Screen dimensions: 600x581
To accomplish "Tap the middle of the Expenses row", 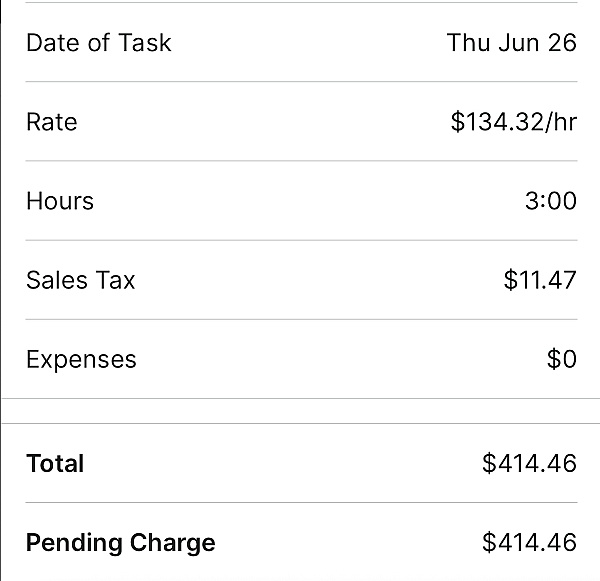I will click(300, 359).
